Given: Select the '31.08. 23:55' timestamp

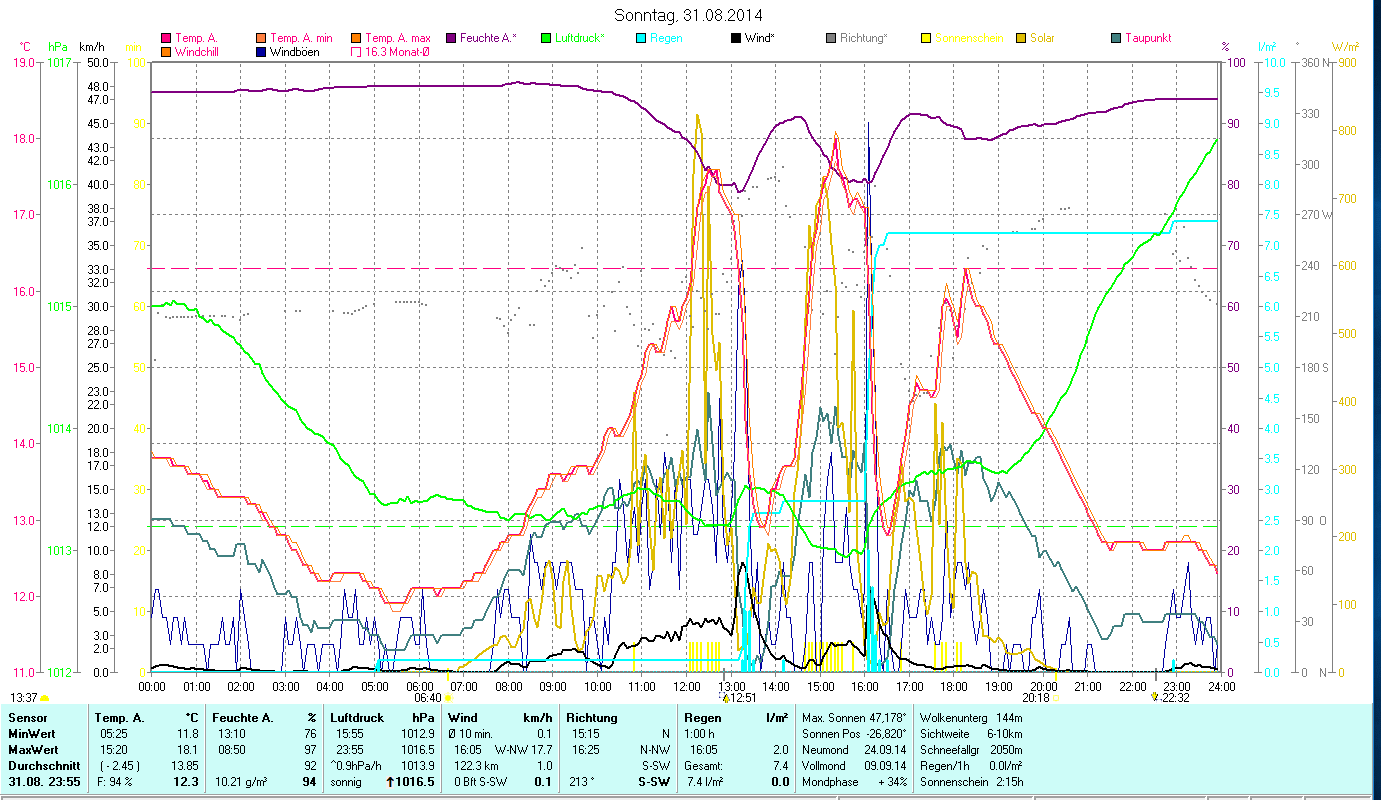Looking at the screenshot, I should tap(44, 782).
